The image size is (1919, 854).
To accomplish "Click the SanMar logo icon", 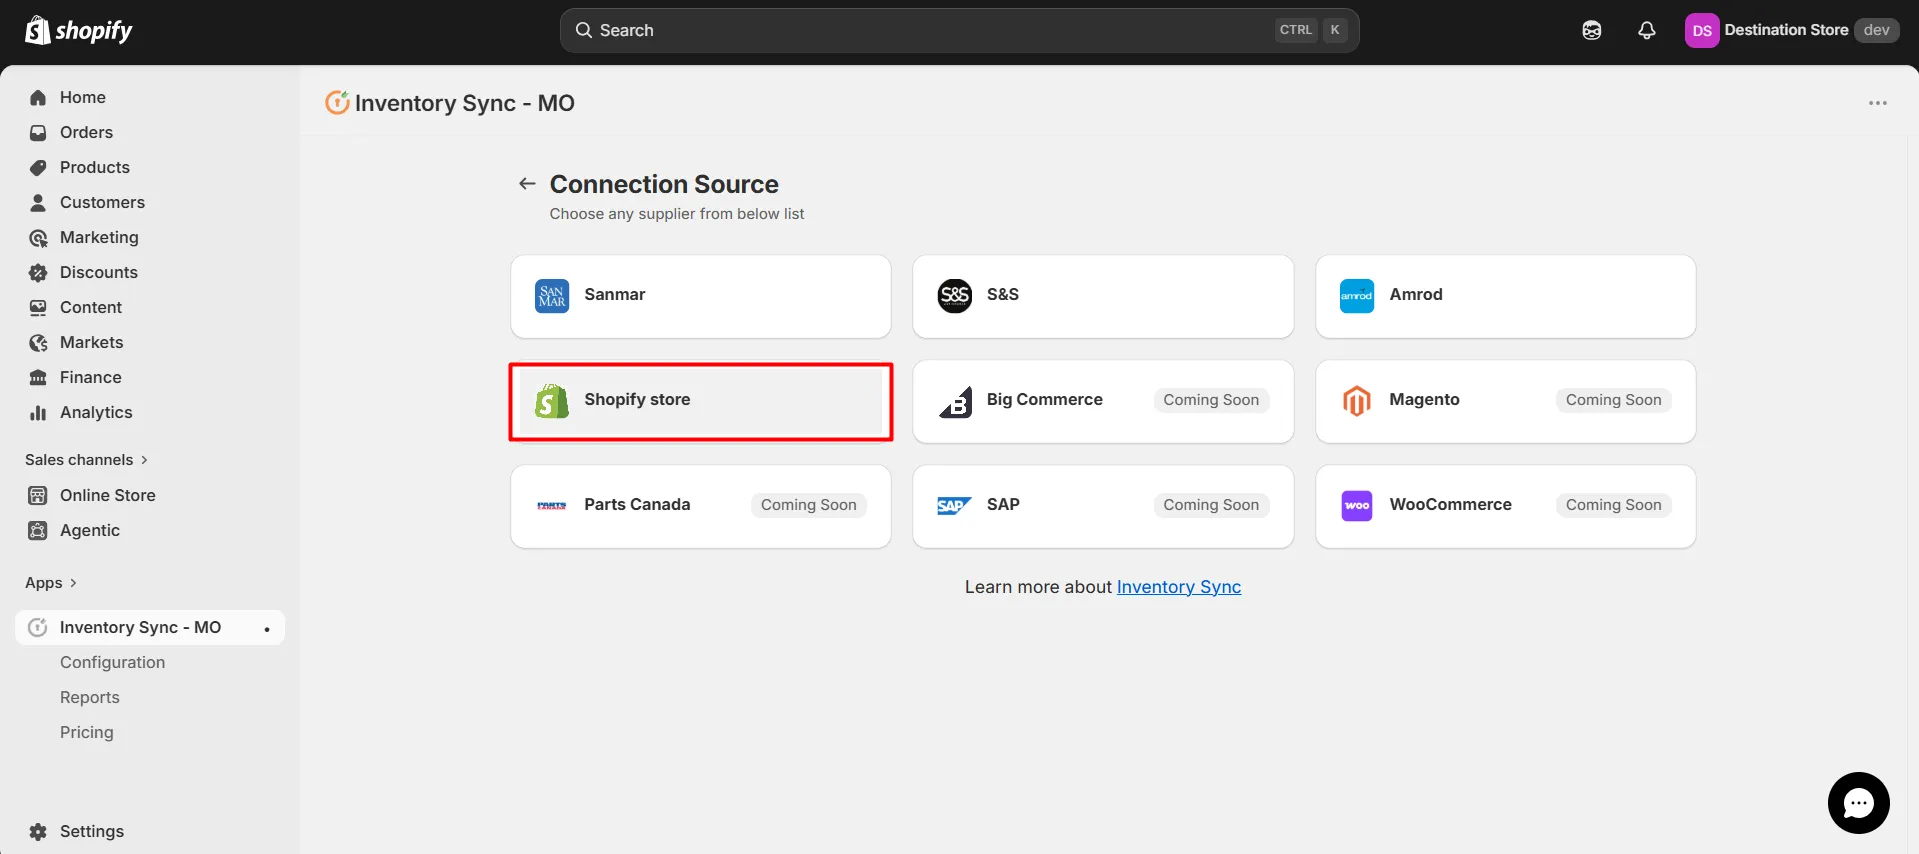I will coord(552,296).
